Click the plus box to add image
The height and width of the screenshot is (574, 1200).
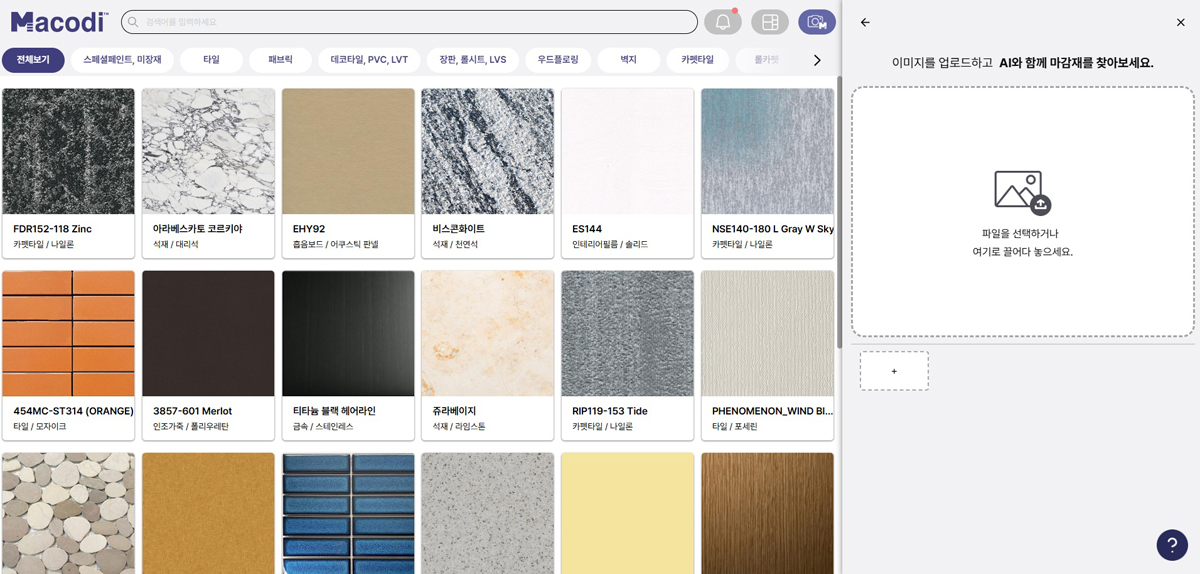click(893, 371)
